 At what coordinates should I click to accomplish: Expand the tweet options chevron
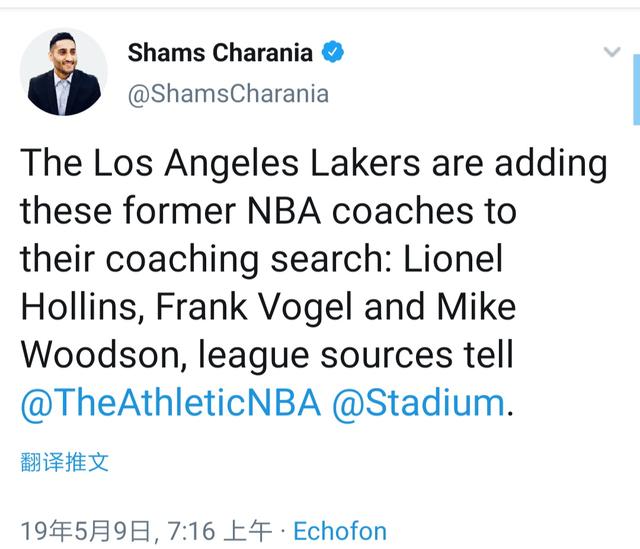(612, 51)
